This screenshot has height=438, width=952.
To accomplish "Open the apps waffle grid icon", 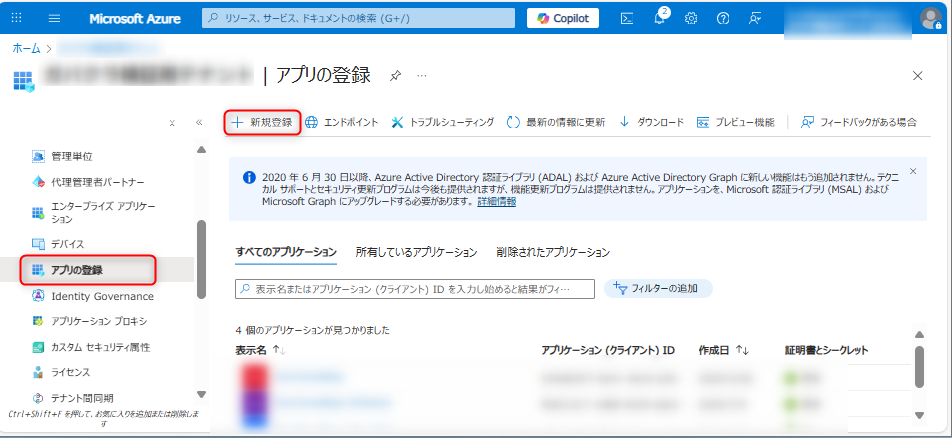I will pyautogui.click(x=17, y=18).
